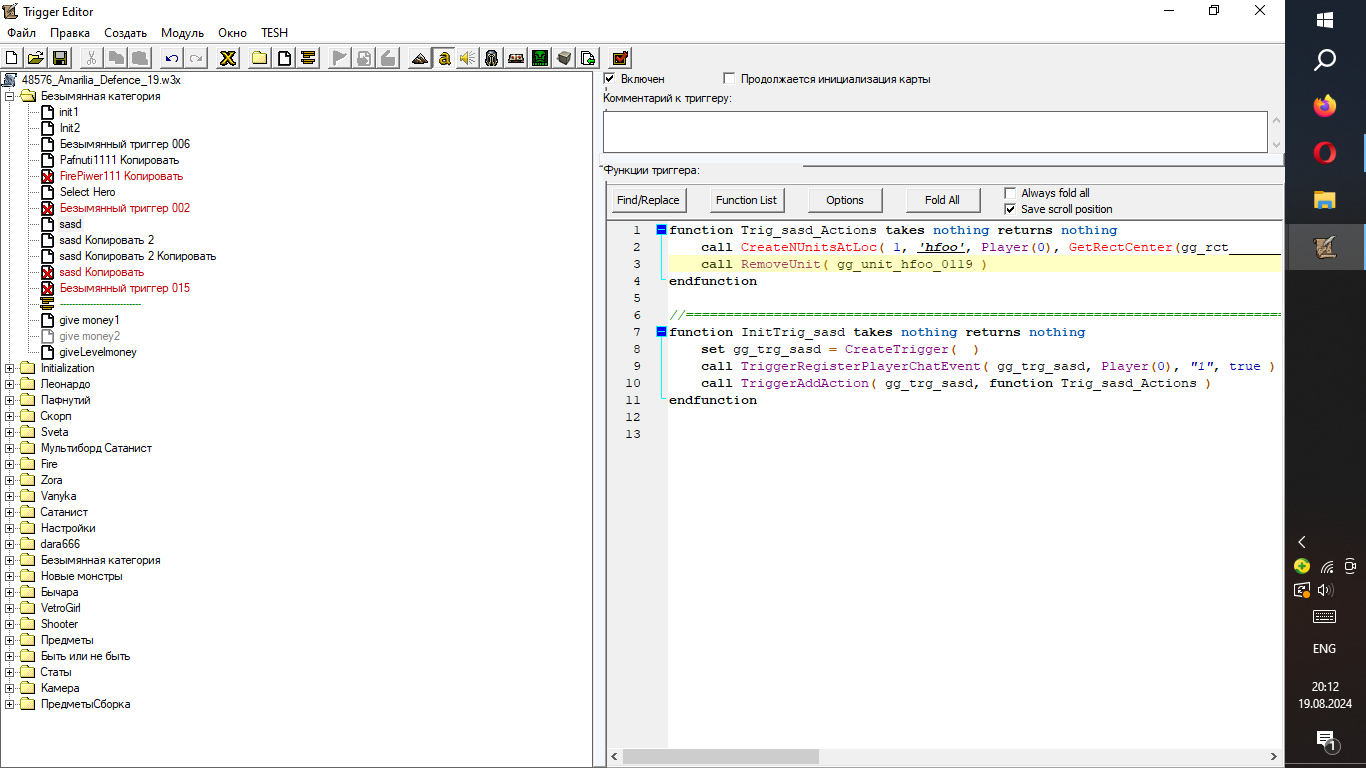Open map with the folder icon in toolbar
The image size is (1366, 768).
(36, 58)
